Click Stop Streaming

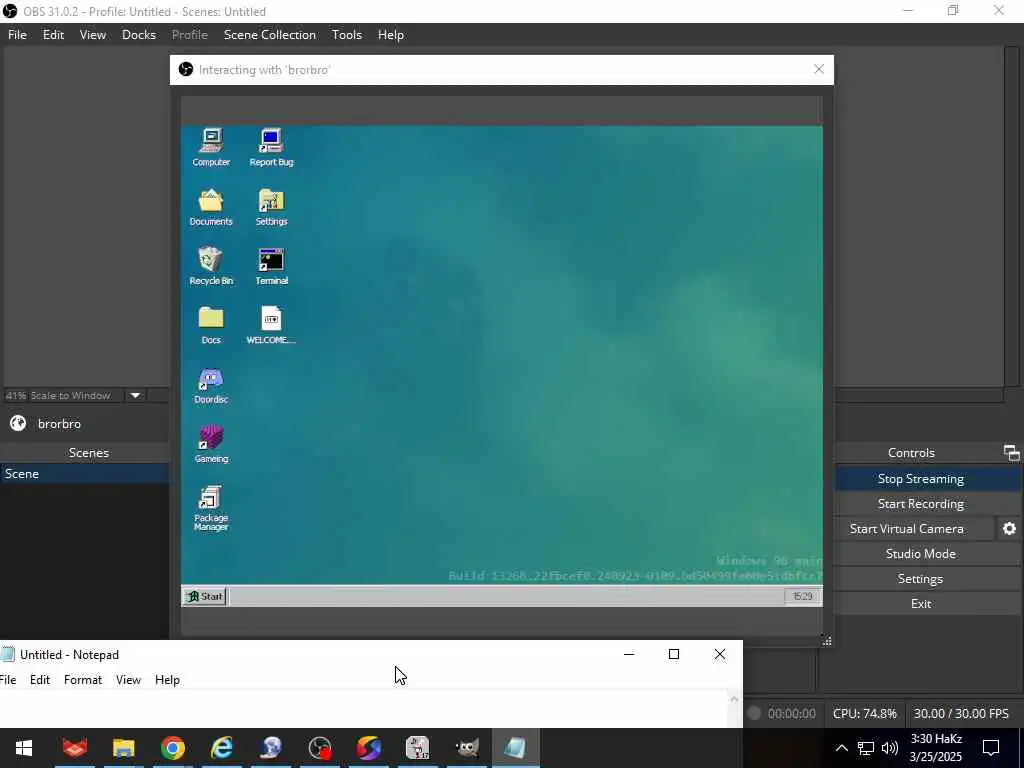[920, 479]
